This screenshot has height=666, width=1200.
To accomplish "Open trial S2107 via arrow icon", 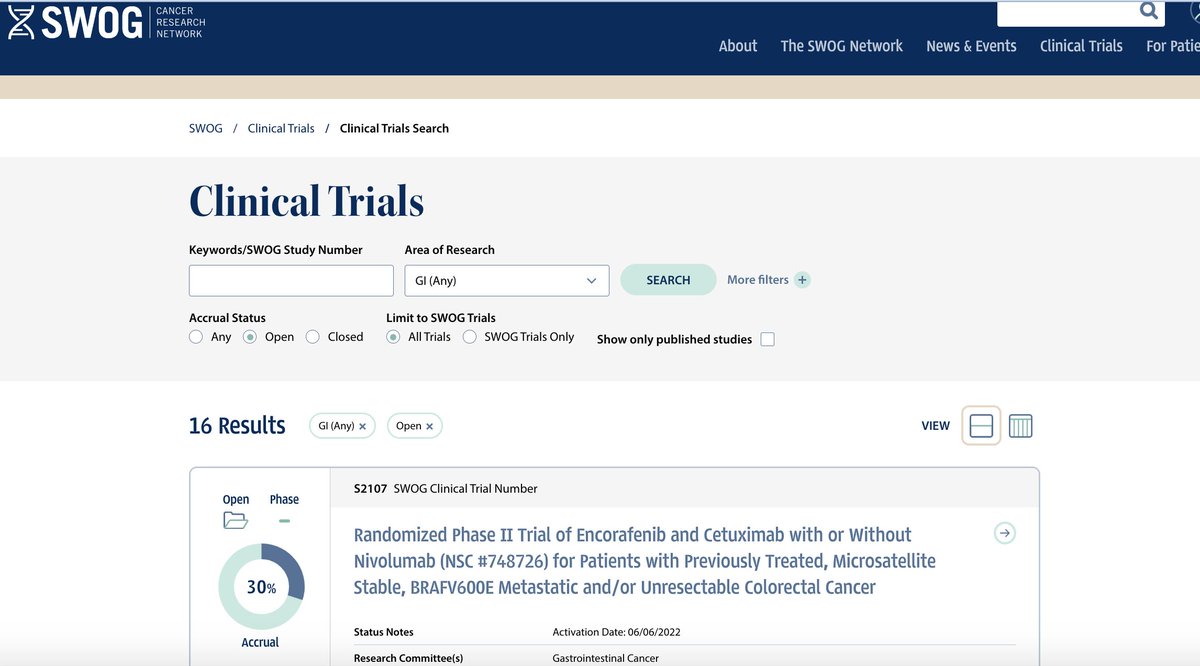I will (1004, 533).
